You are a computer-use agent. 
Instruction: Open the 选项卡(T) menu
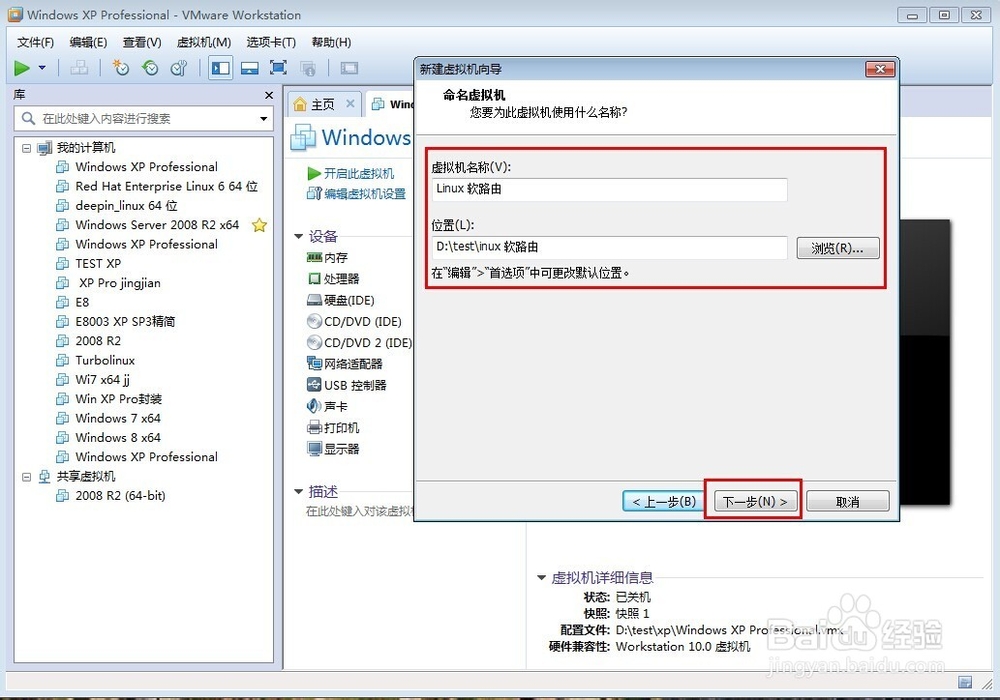pos(271,42)
